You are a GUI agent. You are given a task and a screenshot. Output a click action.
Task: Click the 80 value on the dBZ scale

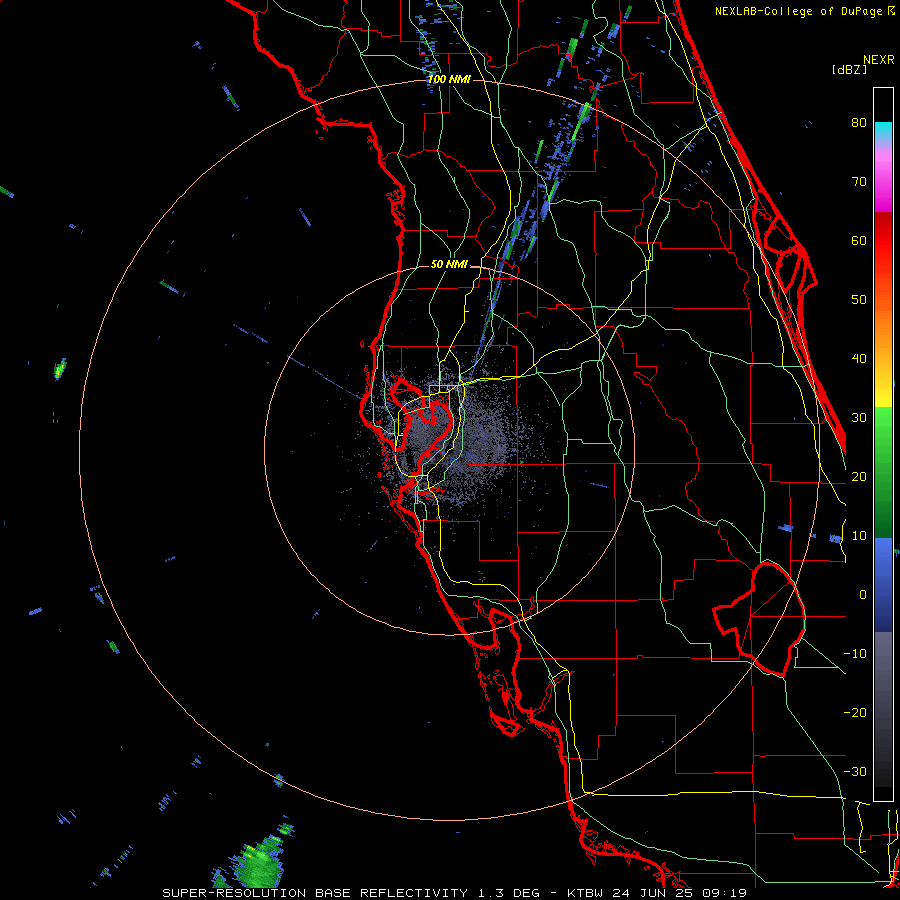pos(859,123)
